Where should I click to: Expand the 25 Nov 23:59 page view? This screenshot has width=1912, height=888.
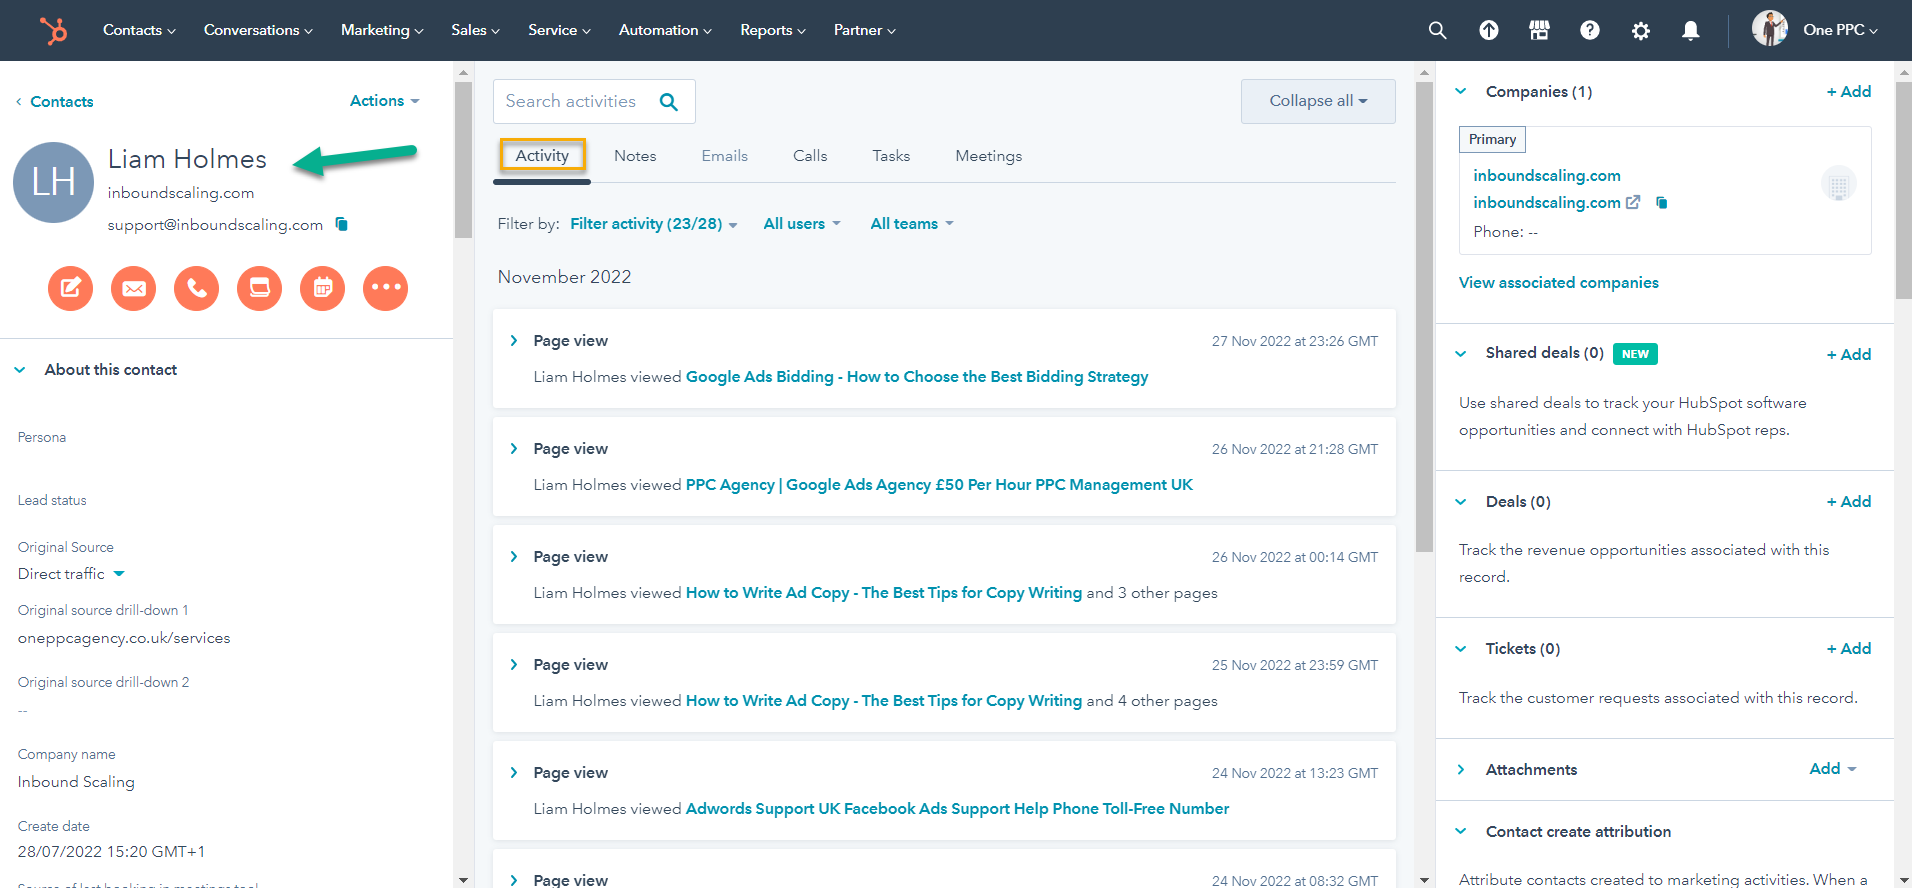click(514, 665)
